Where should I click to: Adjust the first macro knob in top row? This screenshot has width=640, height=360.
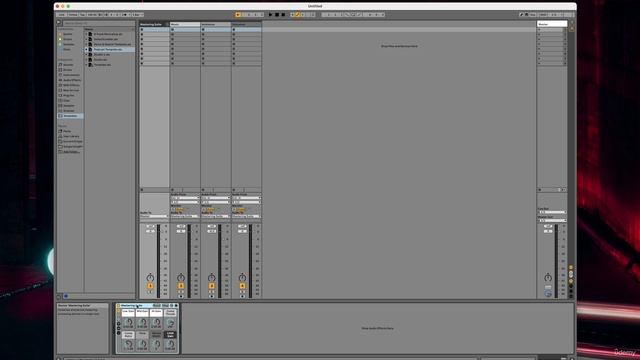click(128, 323)
